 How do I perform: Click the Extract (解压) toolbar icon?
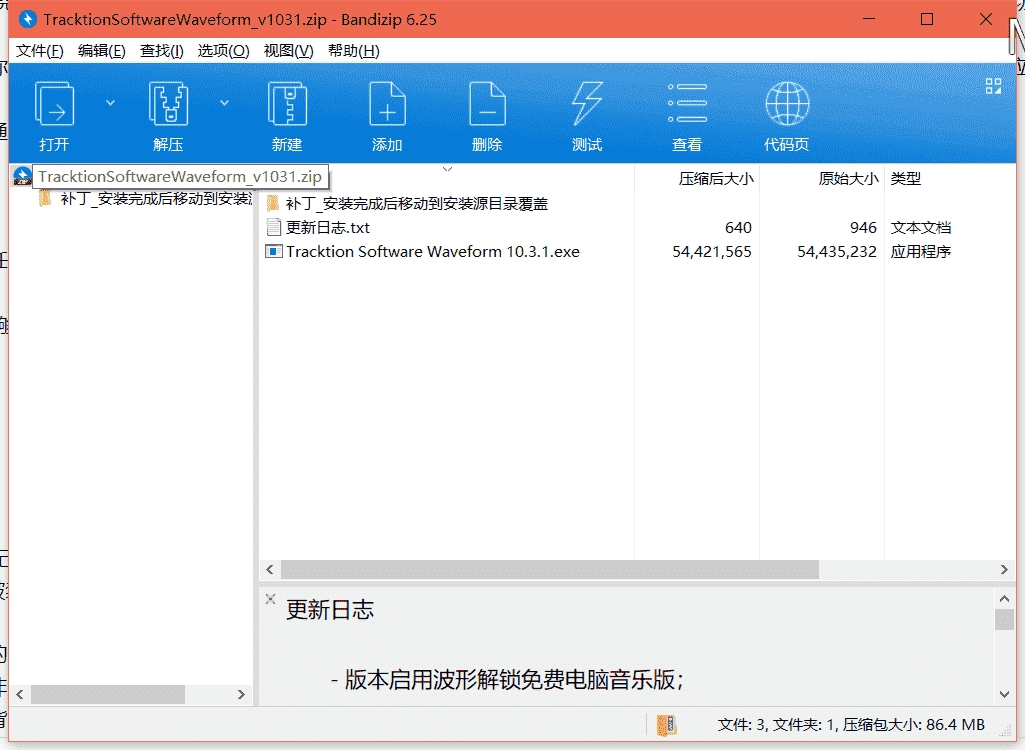tap(169, 103)
